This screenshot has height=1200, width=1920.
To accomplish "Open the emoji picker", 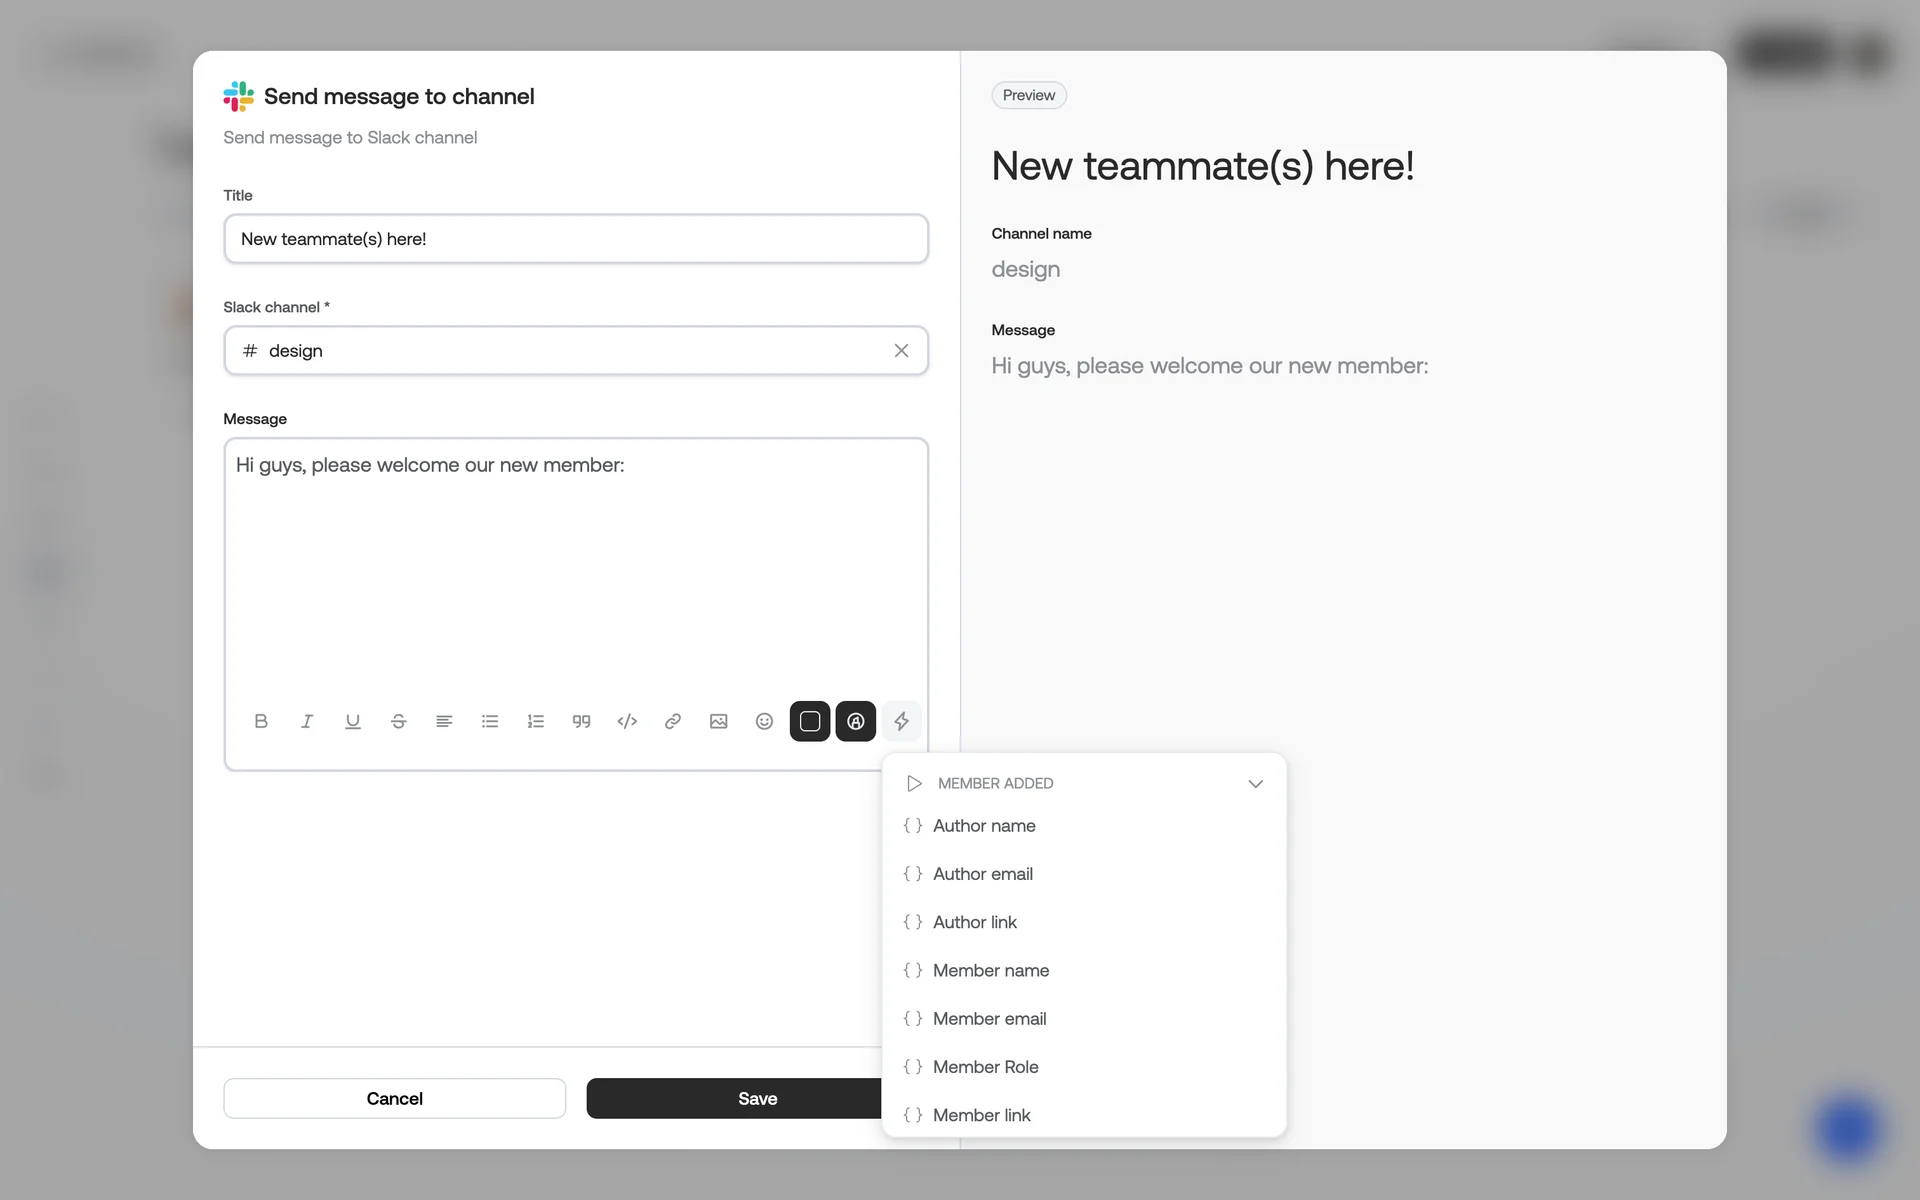I will 764,721.
